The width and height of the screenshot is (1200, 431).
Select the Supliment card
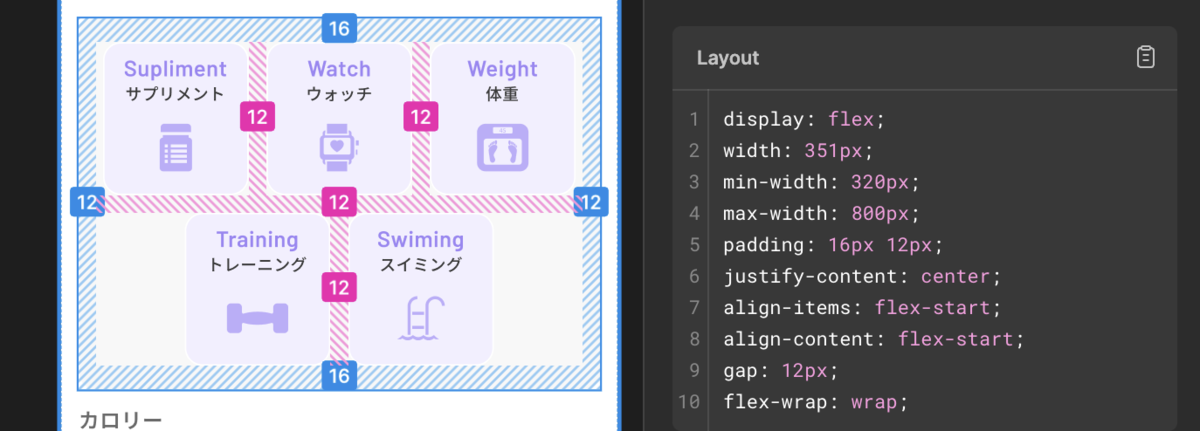175,118
